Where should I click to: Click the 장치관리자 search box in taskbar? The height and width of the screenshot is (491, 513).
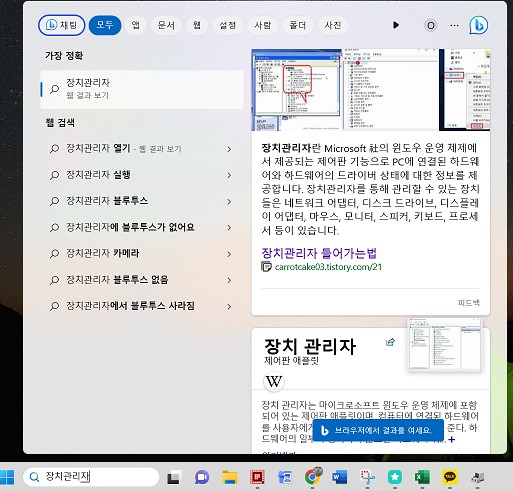click(x=91, y=477)
